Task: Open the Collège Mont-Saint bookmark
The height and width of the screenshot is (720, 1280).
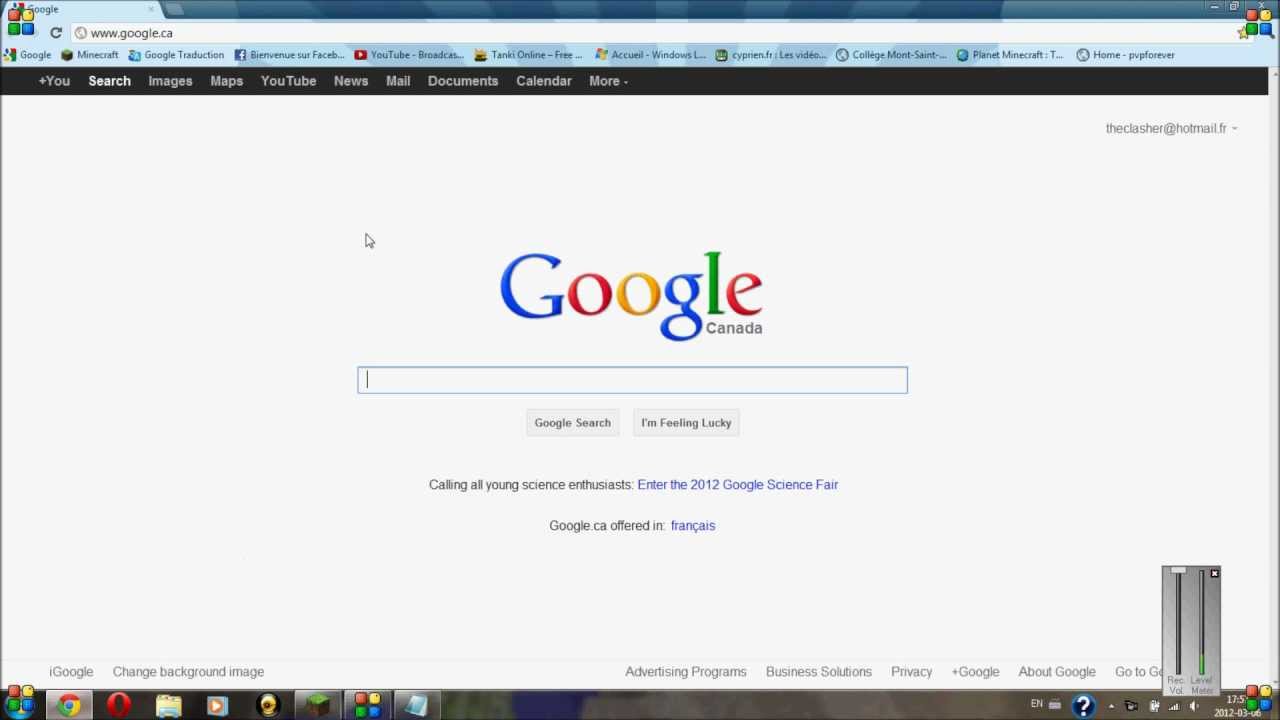Action: click(891, 55)
